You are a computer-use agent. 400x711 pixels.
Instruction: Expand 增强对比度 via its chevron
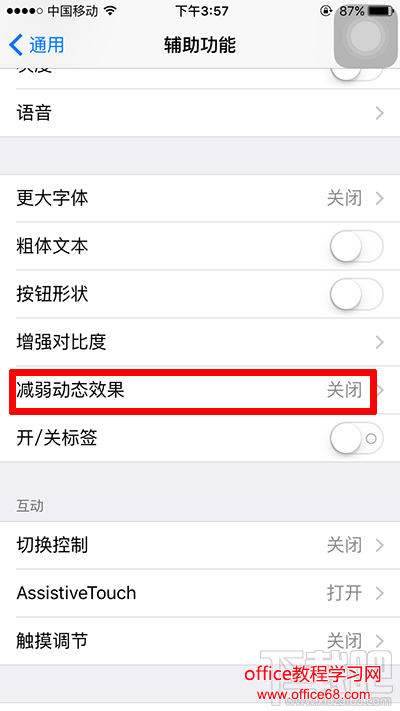tap(380, 342)
